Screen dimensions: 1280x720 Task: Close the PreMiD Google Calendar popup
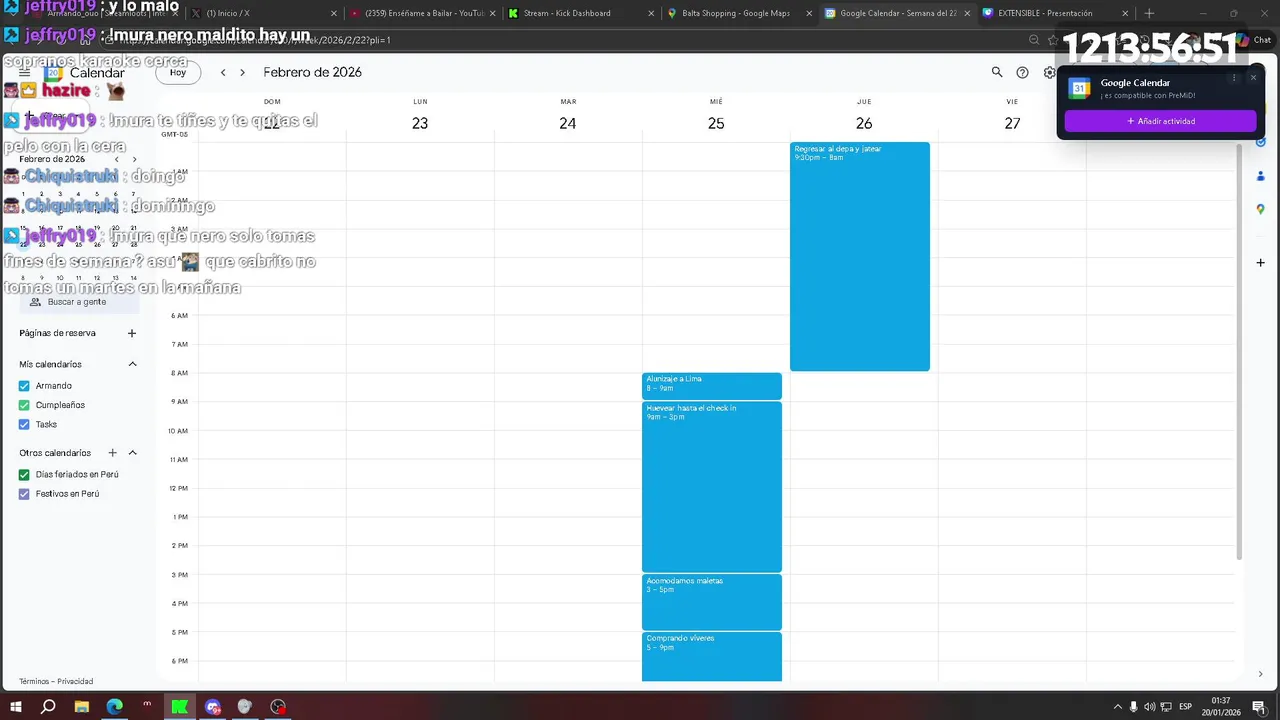click(x=1253, y=78)
